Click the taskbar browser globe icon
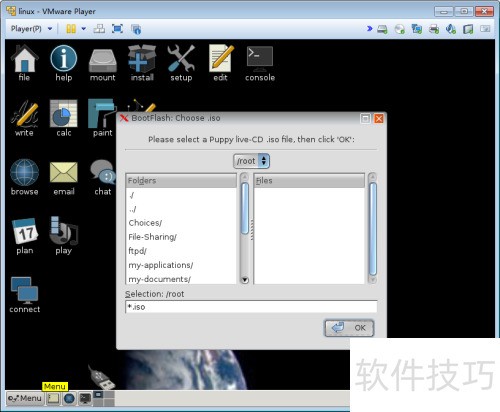 (x=69, y=398)
